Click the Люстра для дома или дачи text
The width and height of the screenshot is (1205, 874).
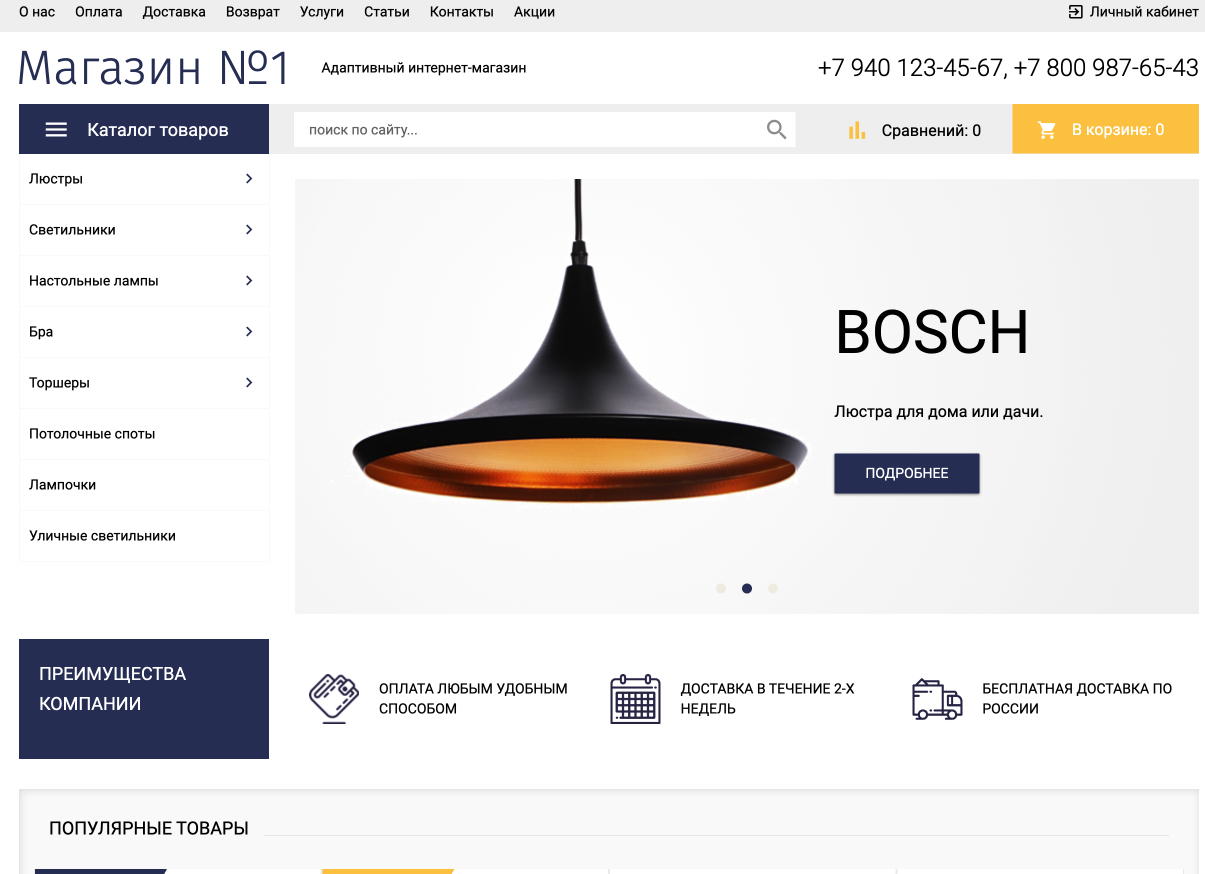tap(938, 411)
